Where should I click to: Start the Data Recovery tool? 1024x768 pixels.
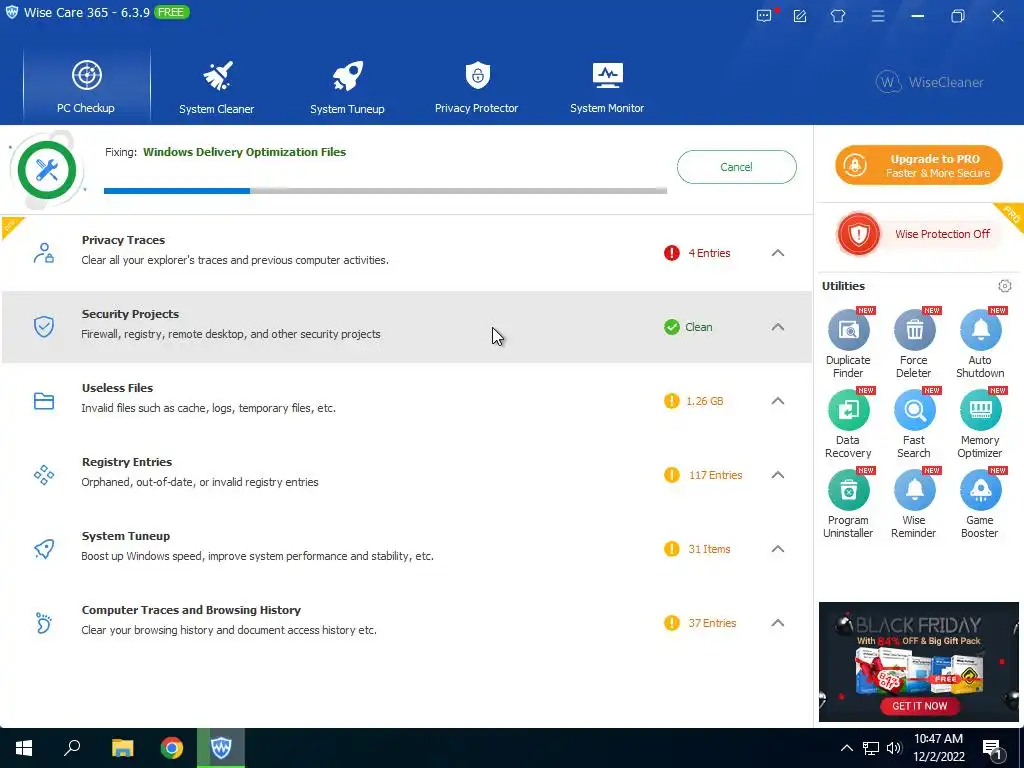click(848, 424)
